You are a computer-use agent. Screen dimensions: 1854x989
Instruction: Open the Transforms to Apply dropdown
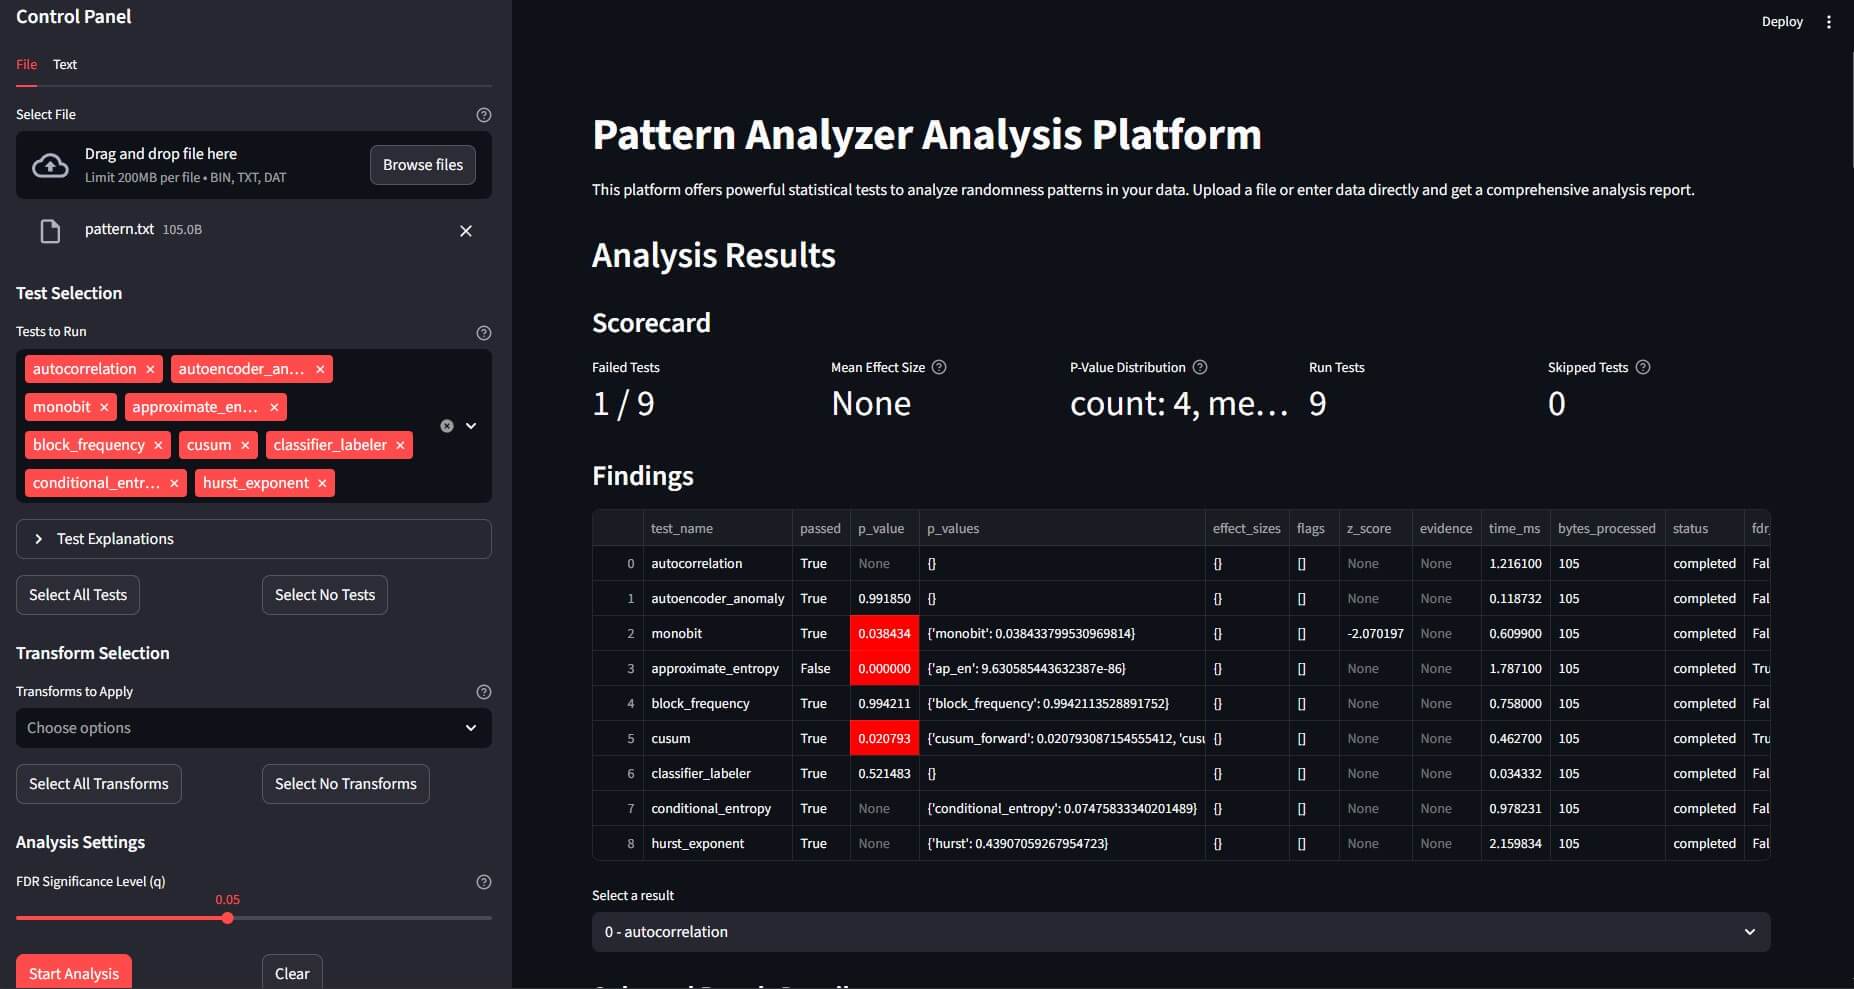[254, 728]
